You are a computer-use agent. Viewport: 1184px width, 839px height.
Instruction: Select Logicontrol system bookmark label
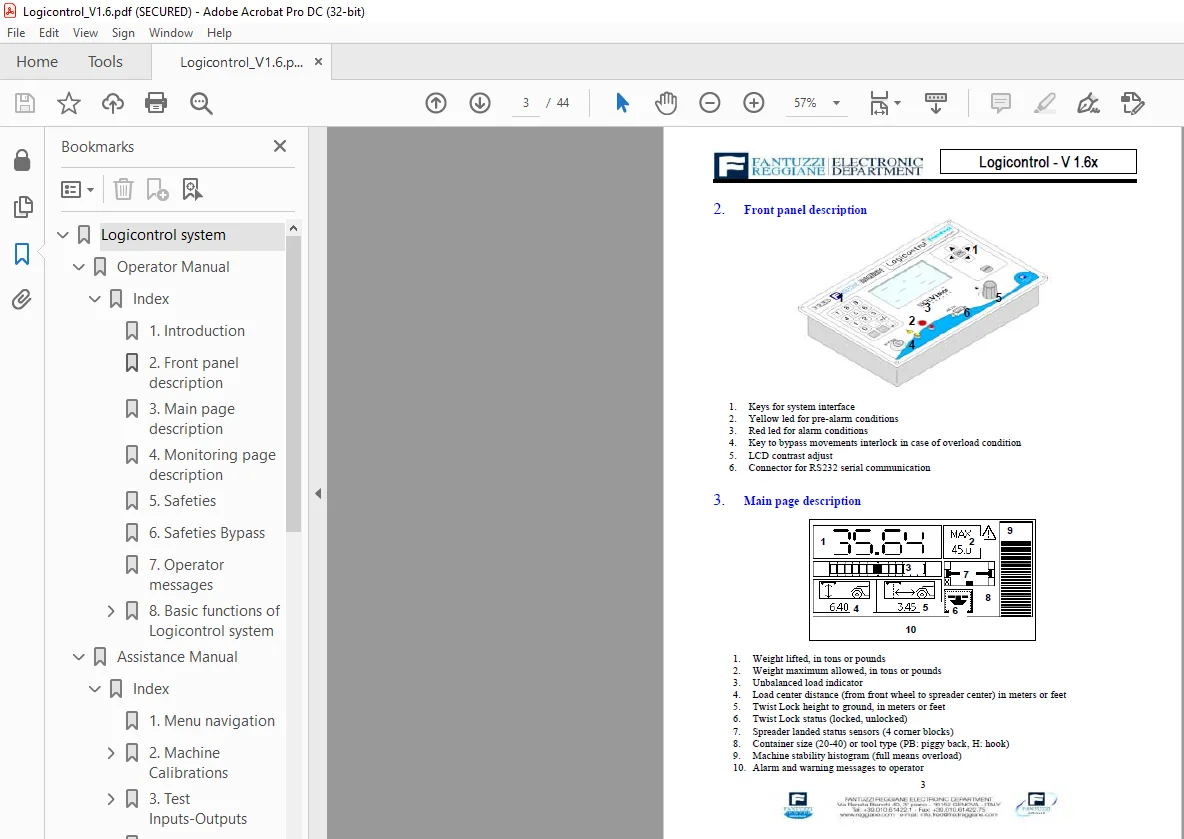pos(163,235)
